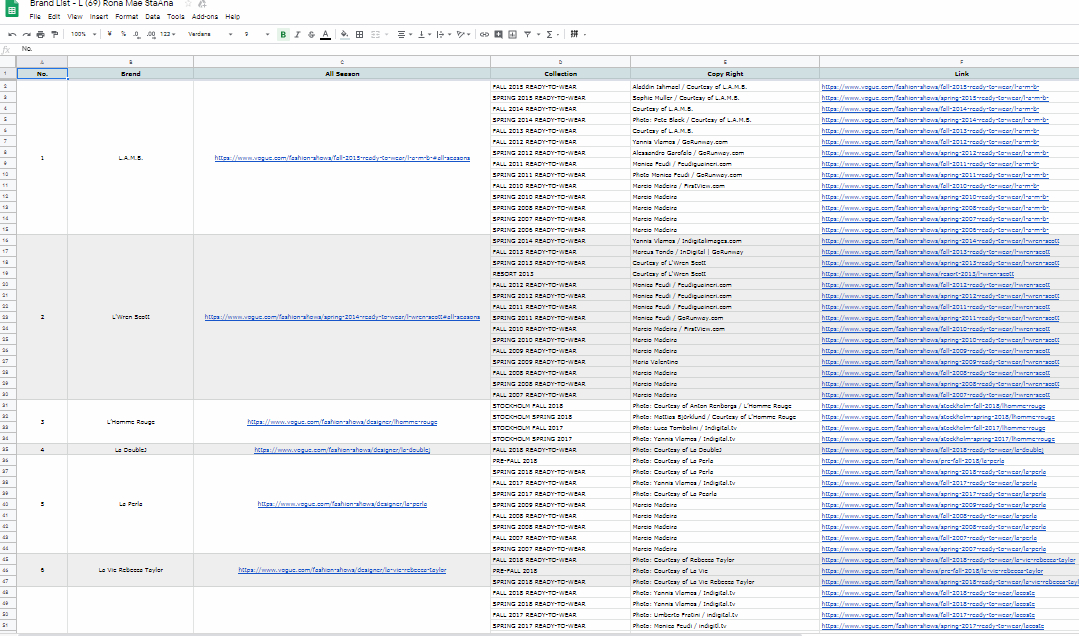Click the insert link icon
The width and height of the screenshot is (1079, 636).
[x=485, y=34]
